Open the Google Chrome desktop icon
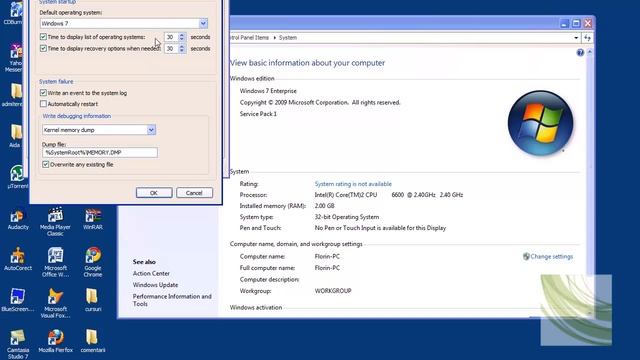Screen dimensions: 640x360 tap(93, 262)
